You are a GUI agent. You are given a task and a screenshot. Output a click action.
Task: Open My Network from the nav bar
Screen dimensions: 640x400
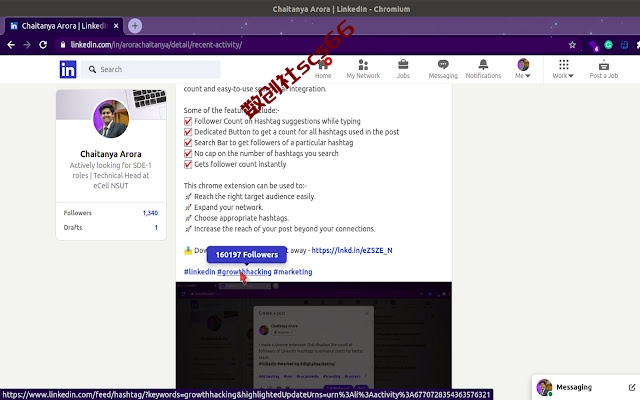tap(363, 69)
